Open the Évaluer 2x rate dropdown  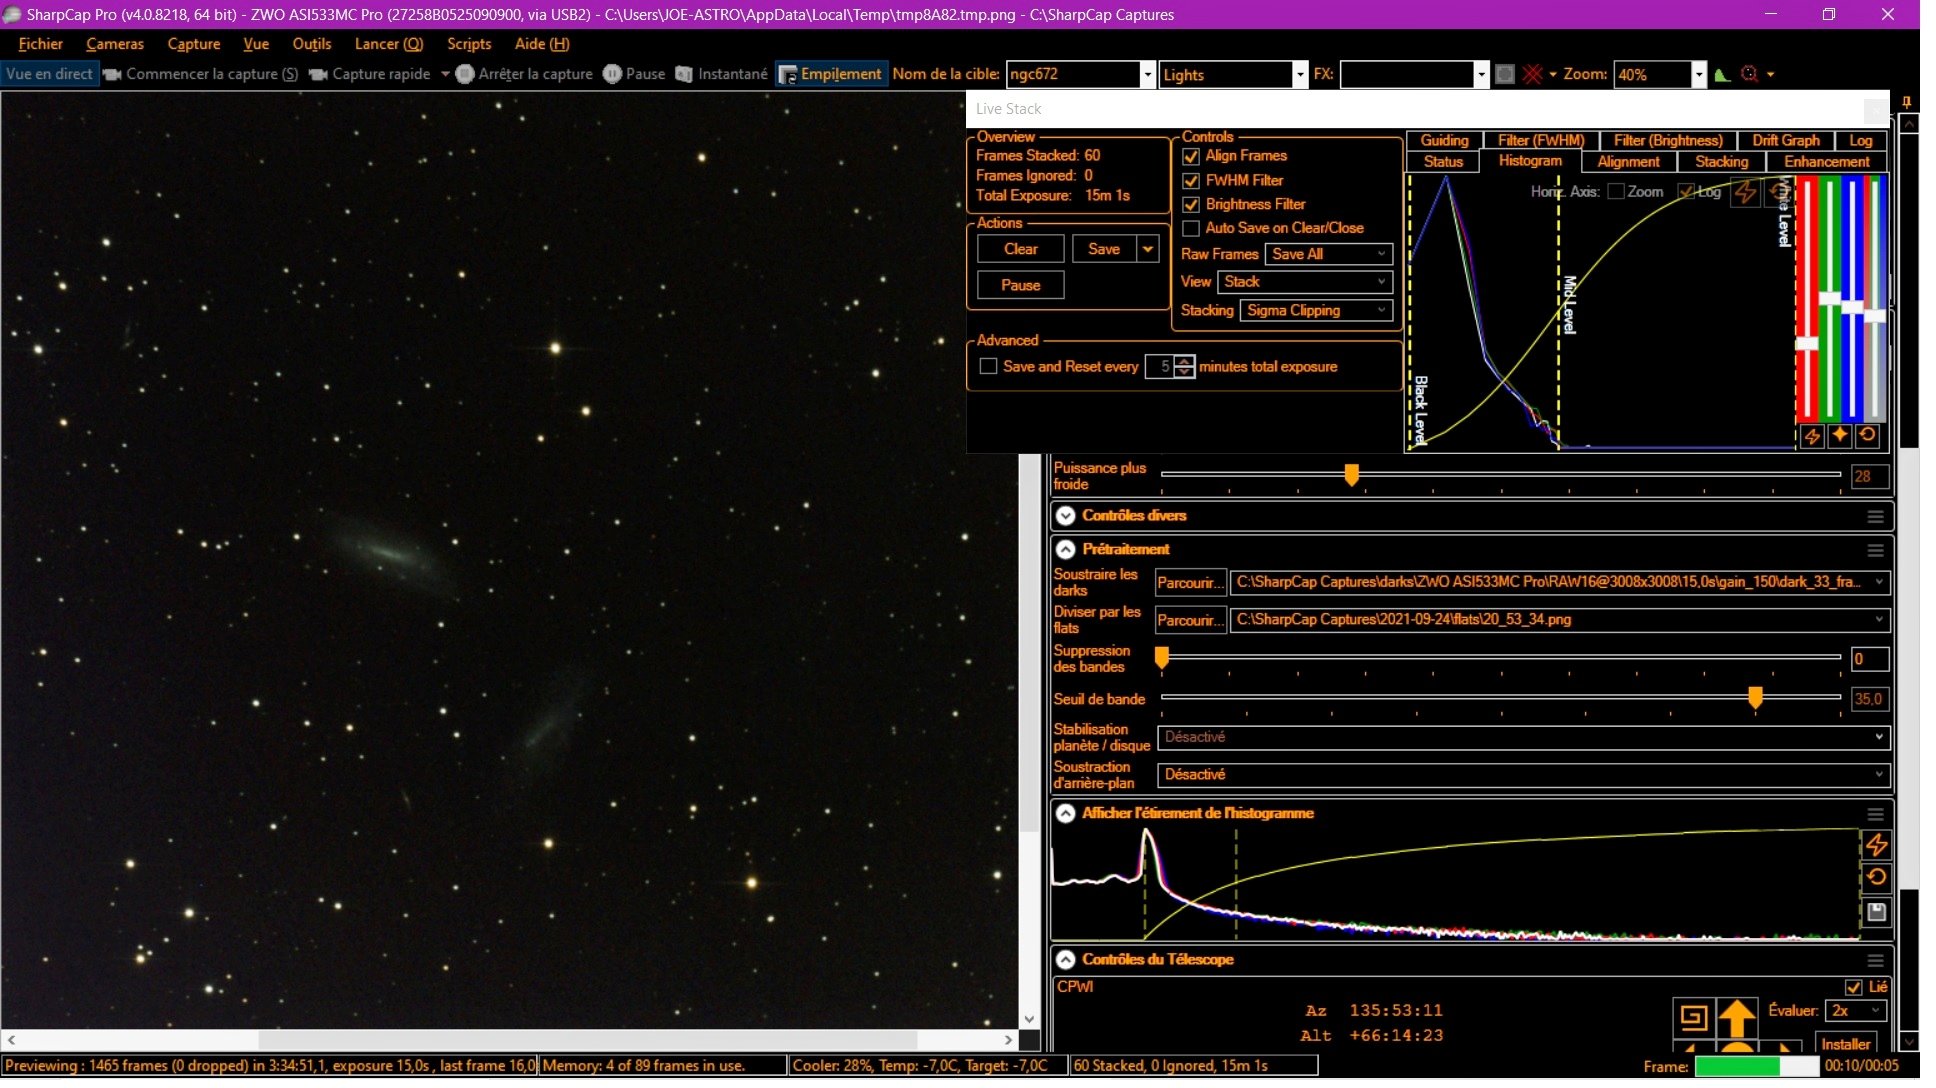coord(1856,1011)
